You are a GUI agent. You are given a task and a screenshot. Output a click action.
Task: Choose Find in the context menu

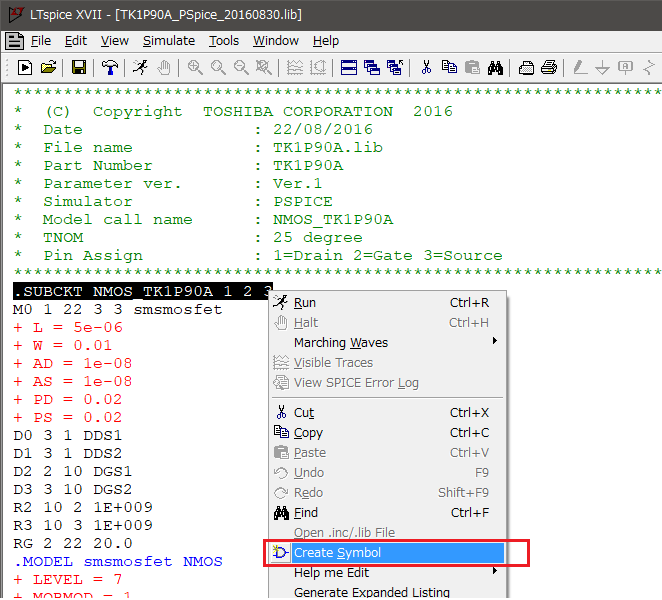coord(388,513)
